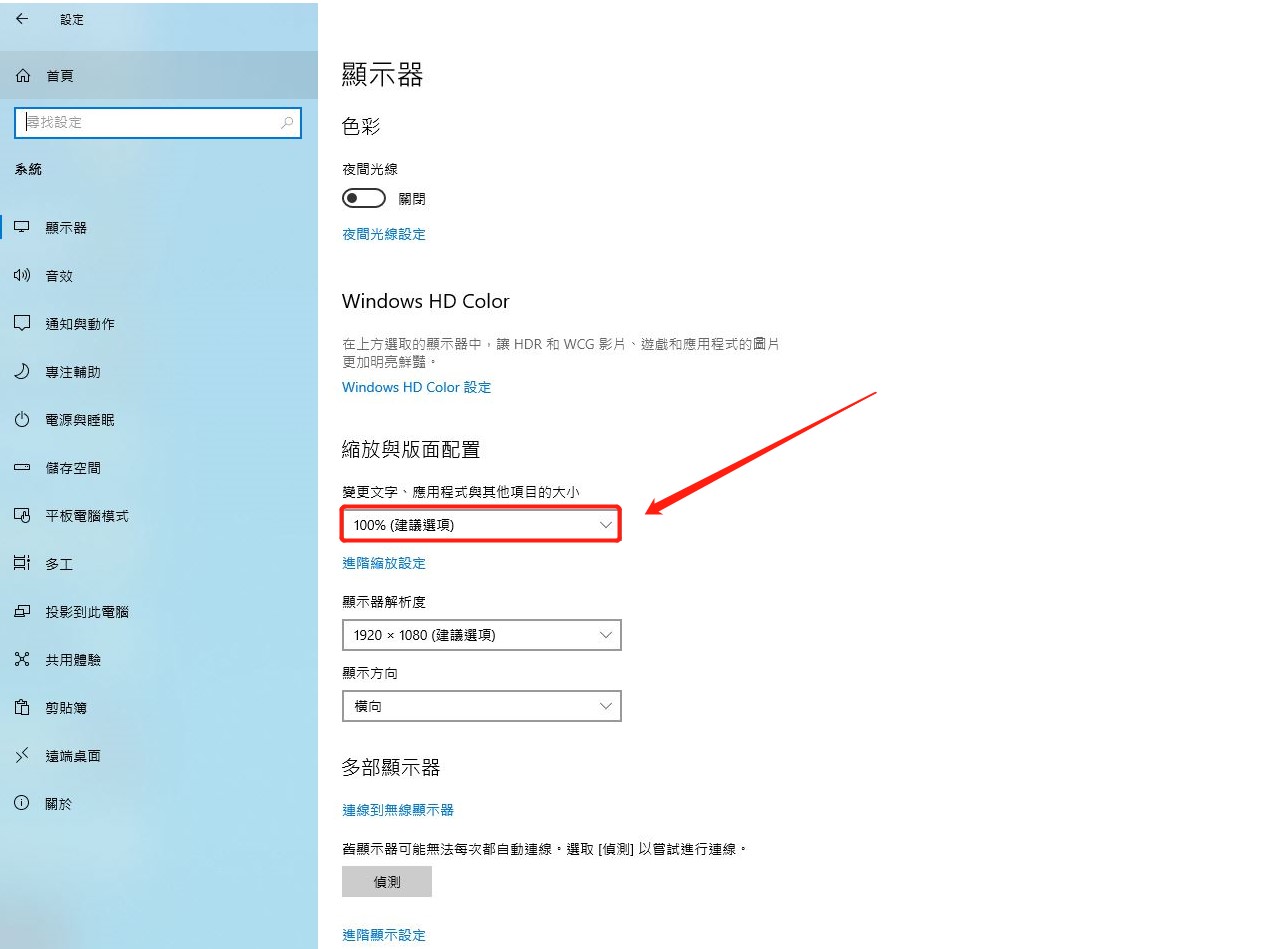Screen dimensions: 1276x949
Task: Open the 連線到無線顯示器 link
Action: click(x=398, y=810)
